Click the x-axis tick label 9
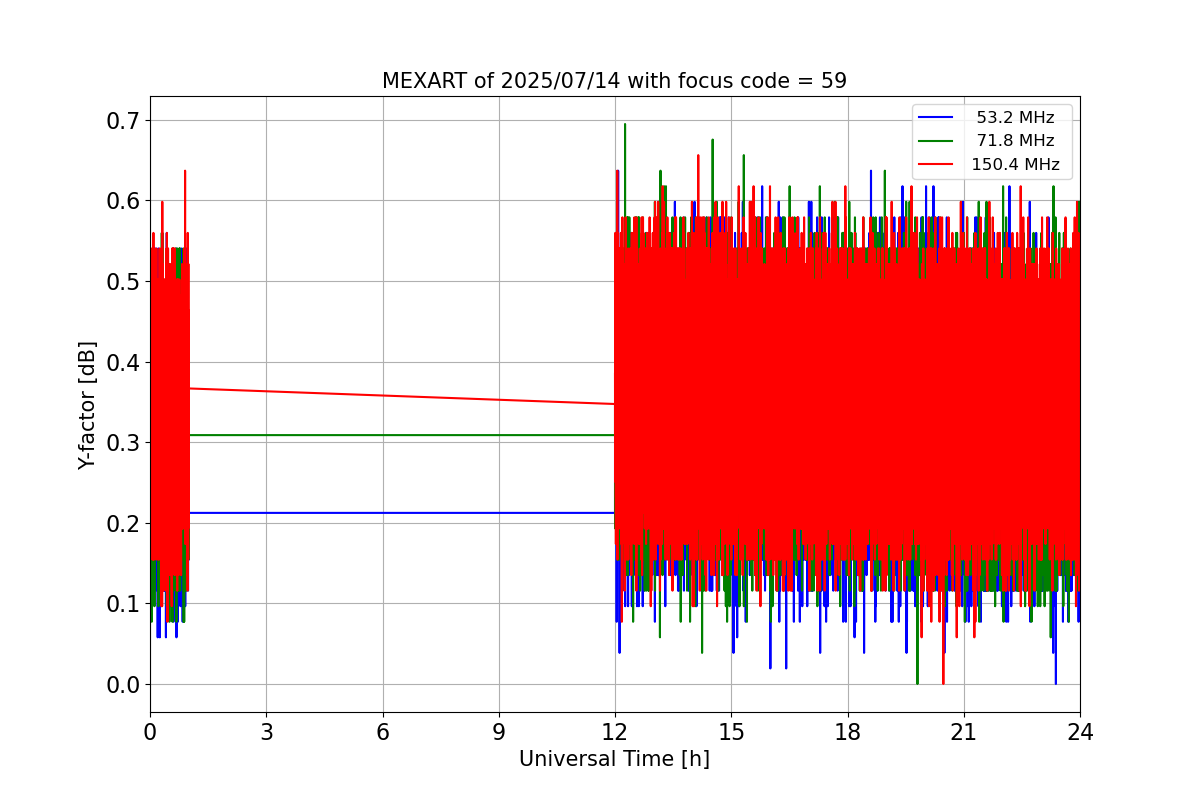The image size is (1200, 800). (x=499, y=732)
